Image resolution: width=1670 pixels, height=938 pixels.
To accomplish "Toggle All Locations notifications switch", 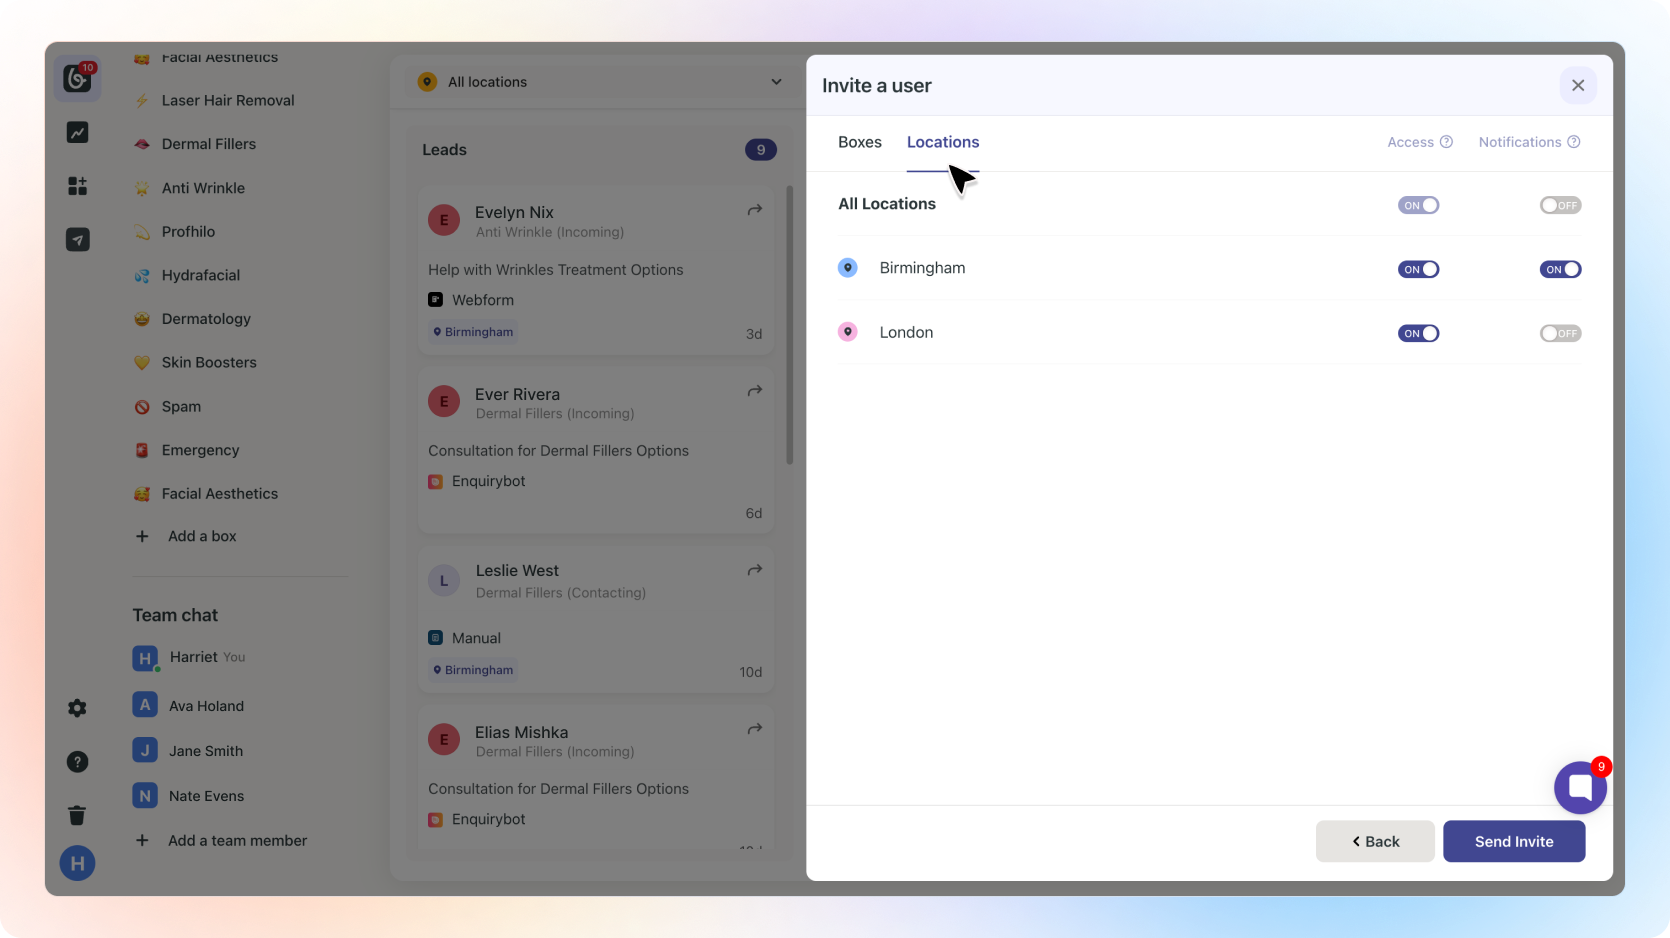I will [x=1560, y=205].
